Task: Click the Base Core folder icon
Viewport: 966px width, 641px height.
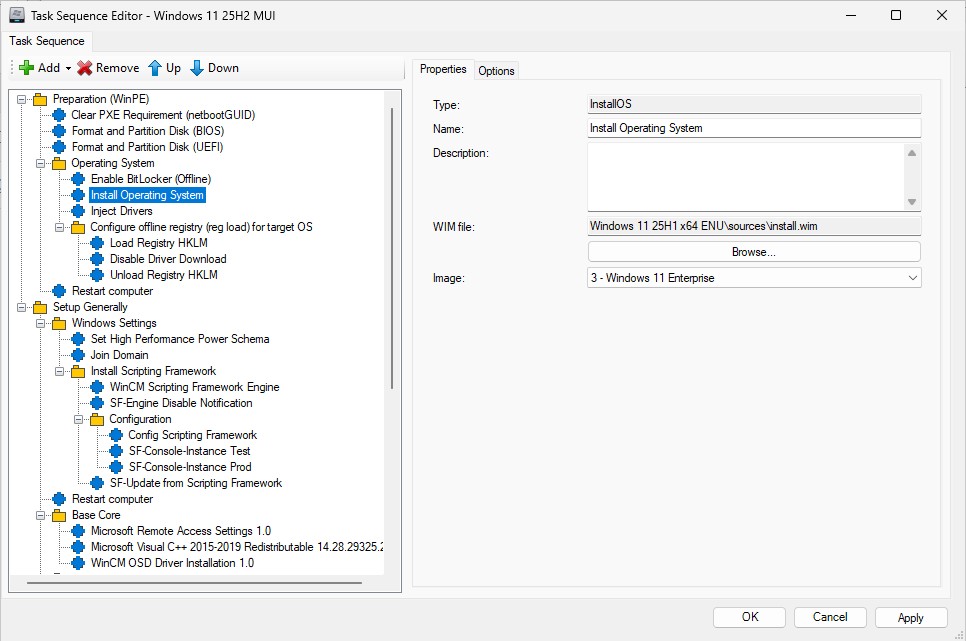Action: coord(59,515)
